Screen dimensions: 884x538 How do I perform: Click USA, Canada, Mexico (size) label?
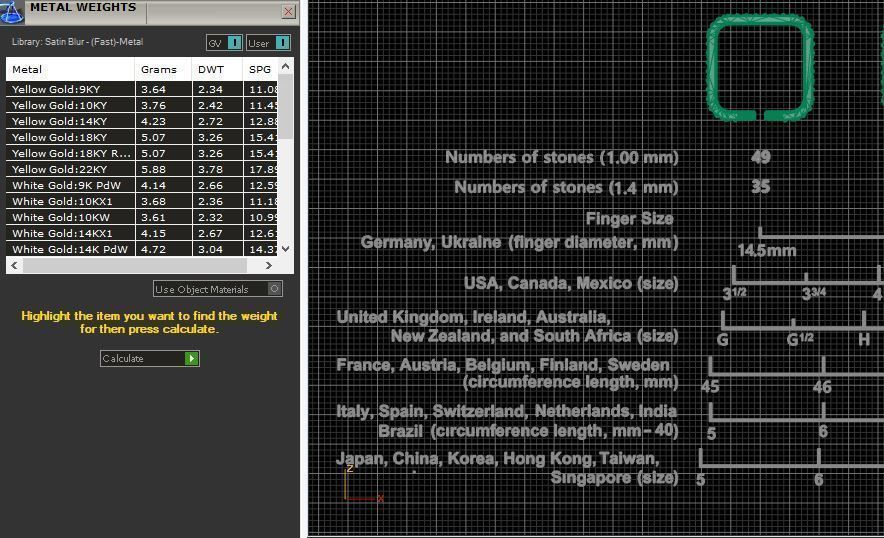pos(571,283)
